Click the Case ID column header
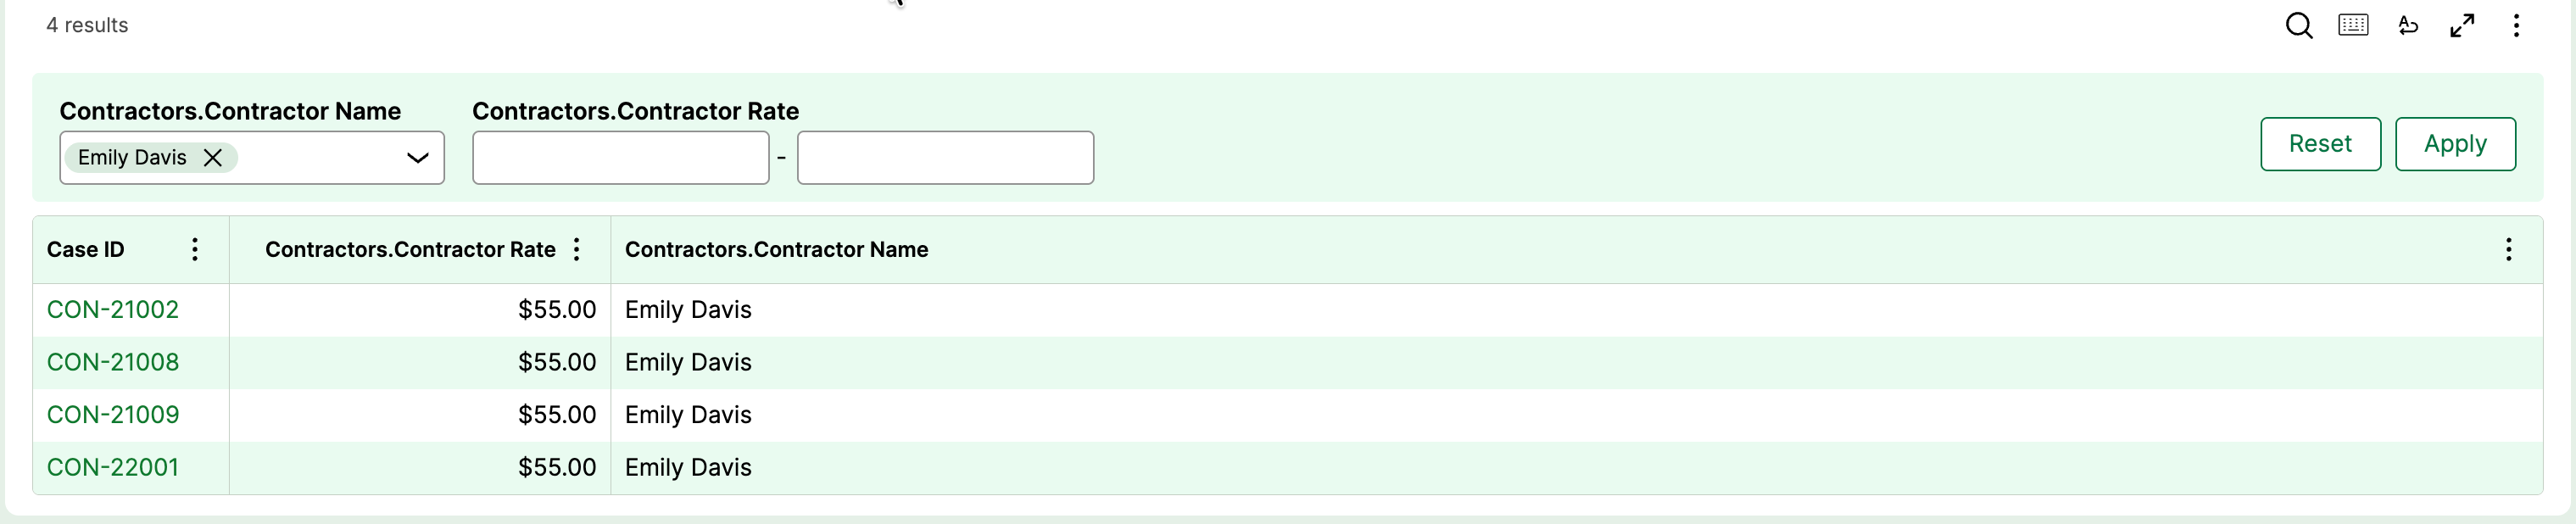Image resolution: width=2576 pixels, height=524 pixels. (x=86, y=250)
